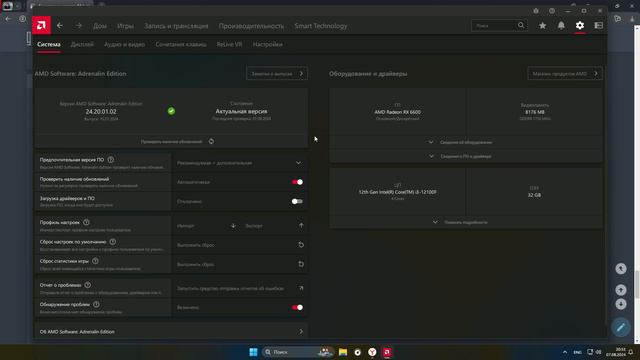This screenshot has width=640, height=360.
Task: Click the taskbar clock and date
Action: coord(616,352)
